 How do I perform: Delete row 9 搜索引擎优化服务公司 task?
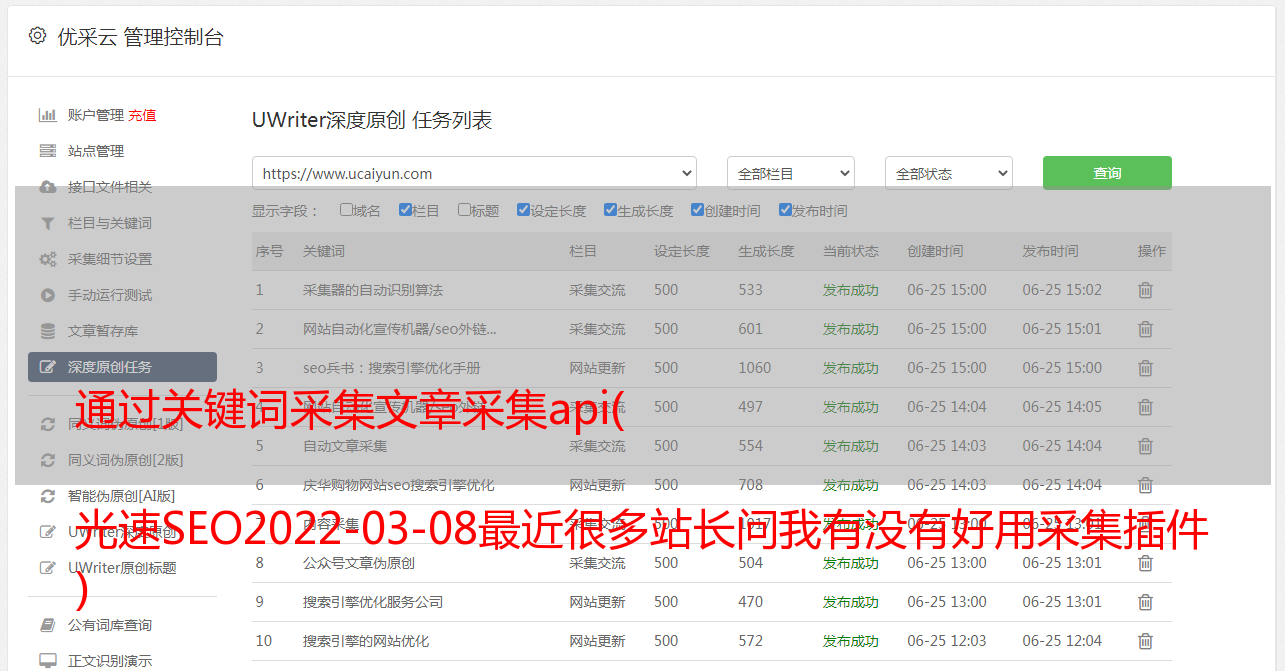[x=1145, y=602]
